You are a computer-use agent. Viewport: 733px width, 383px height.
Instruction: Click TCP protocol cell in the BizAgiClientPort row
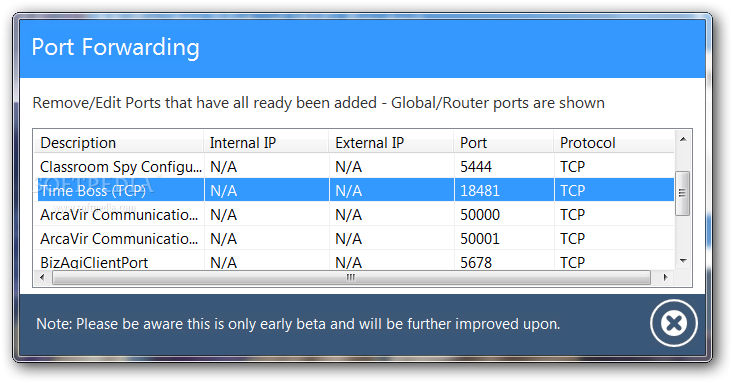click(x=573, y=262)
